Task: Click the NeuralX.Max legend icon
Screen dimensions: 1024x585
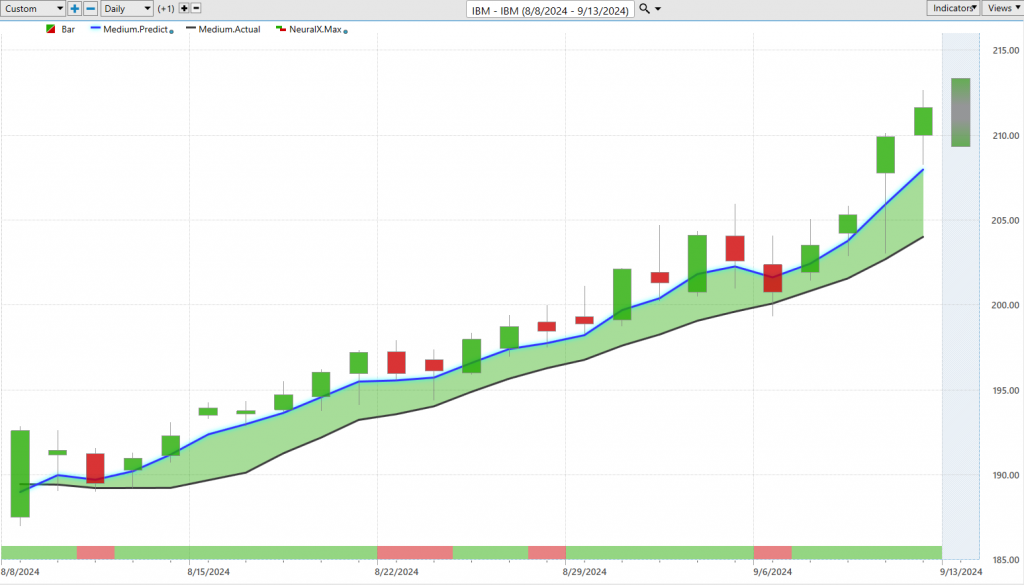Action: point(281,29)
